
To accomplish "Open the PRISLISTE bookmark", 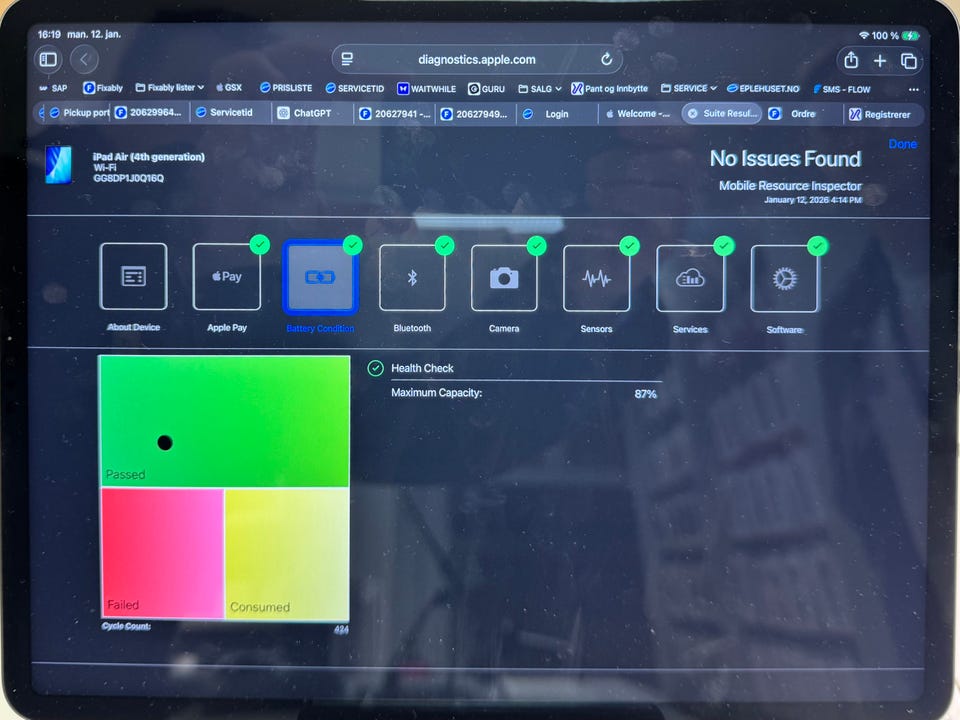I will coord(286,88).
